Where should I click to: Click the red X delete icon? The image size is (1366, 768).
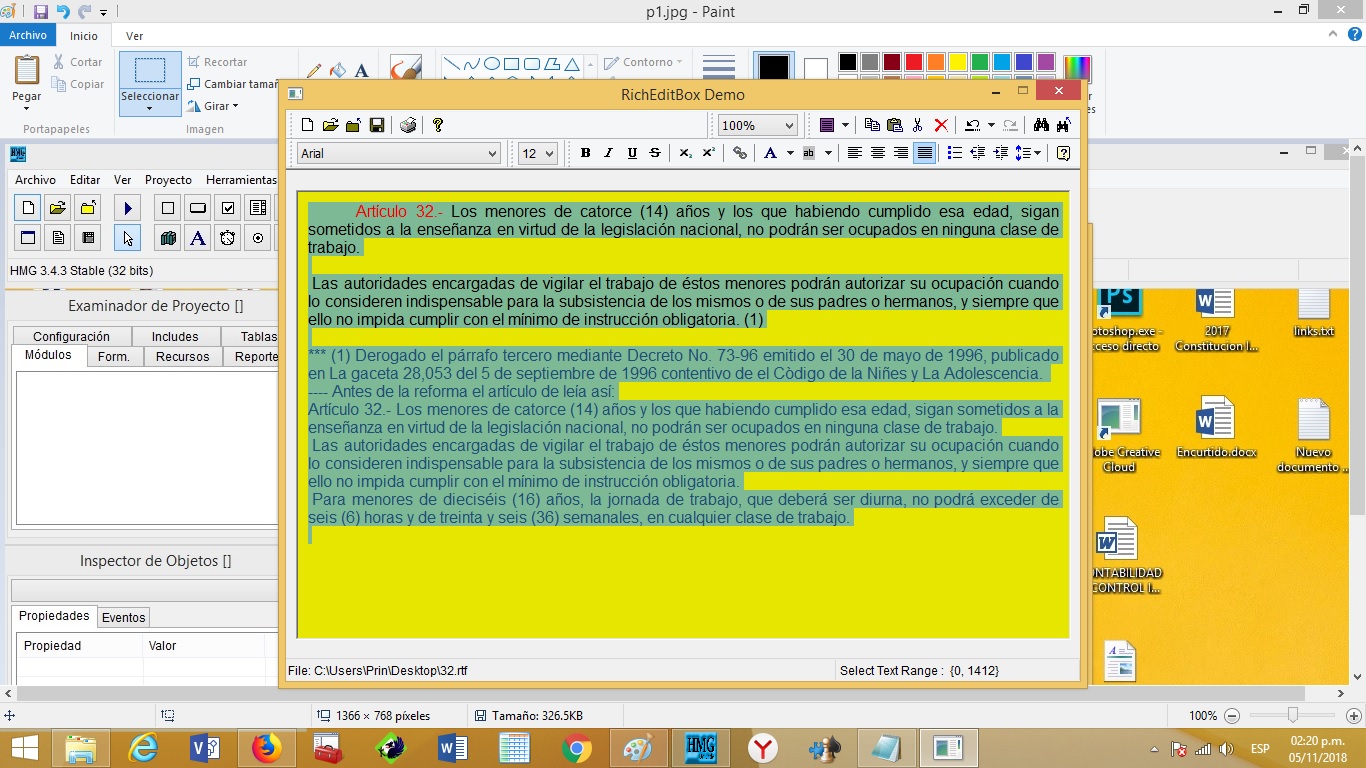(941, 125)
